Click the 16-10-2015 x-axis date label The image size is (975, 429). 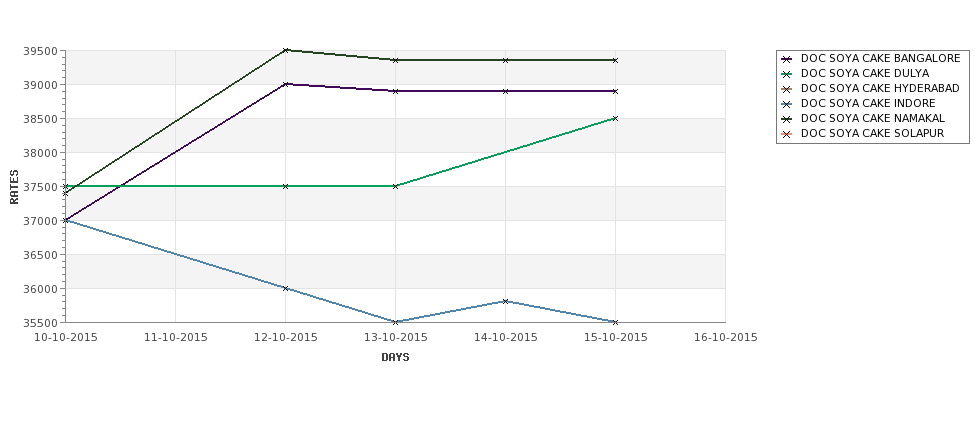726,338
